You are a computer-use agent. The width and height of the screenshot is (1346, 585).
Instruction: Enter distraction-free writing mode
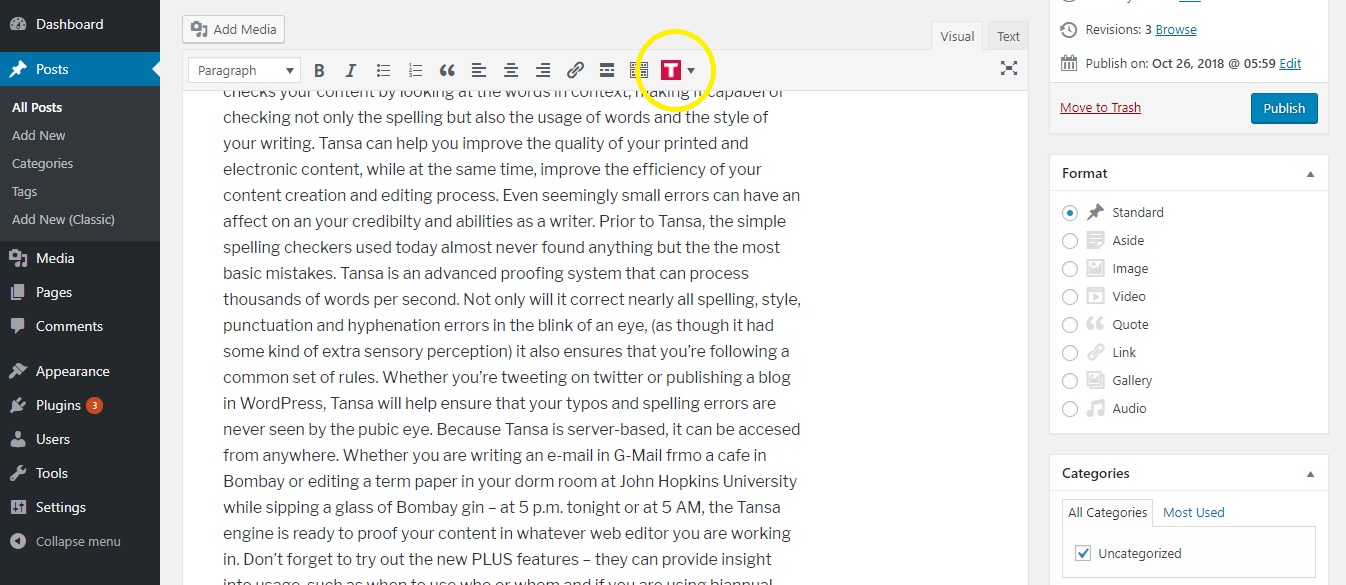point(1009,69)
